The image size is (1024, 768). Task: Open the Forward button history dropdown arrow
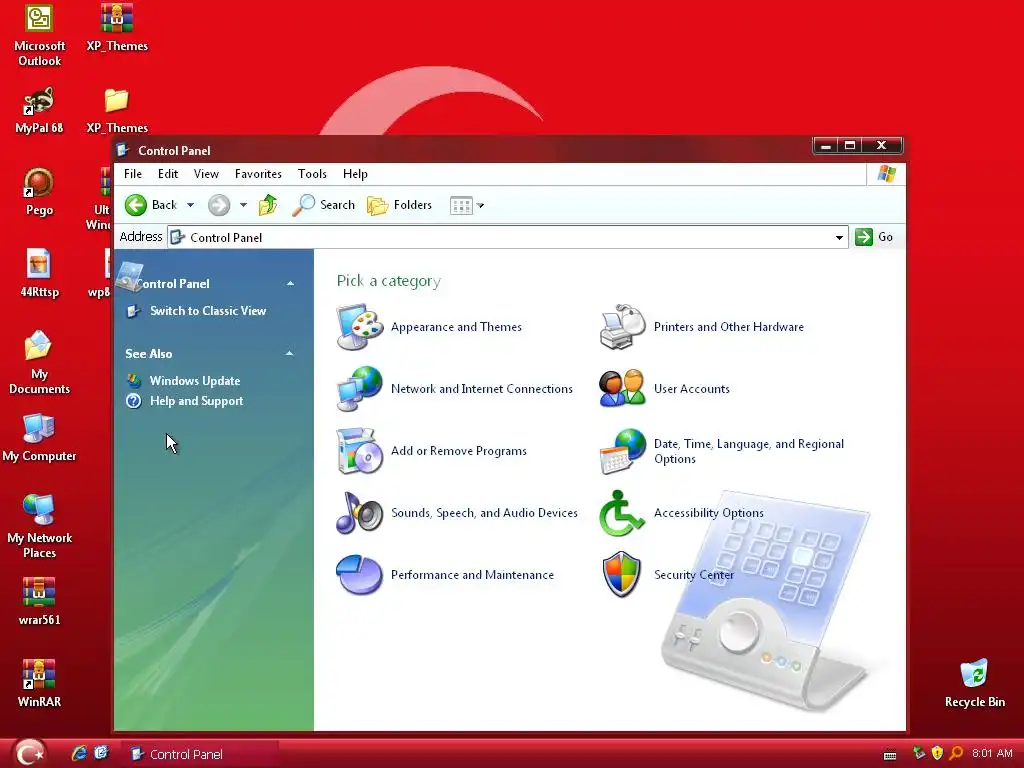click(x=243, y=205)
